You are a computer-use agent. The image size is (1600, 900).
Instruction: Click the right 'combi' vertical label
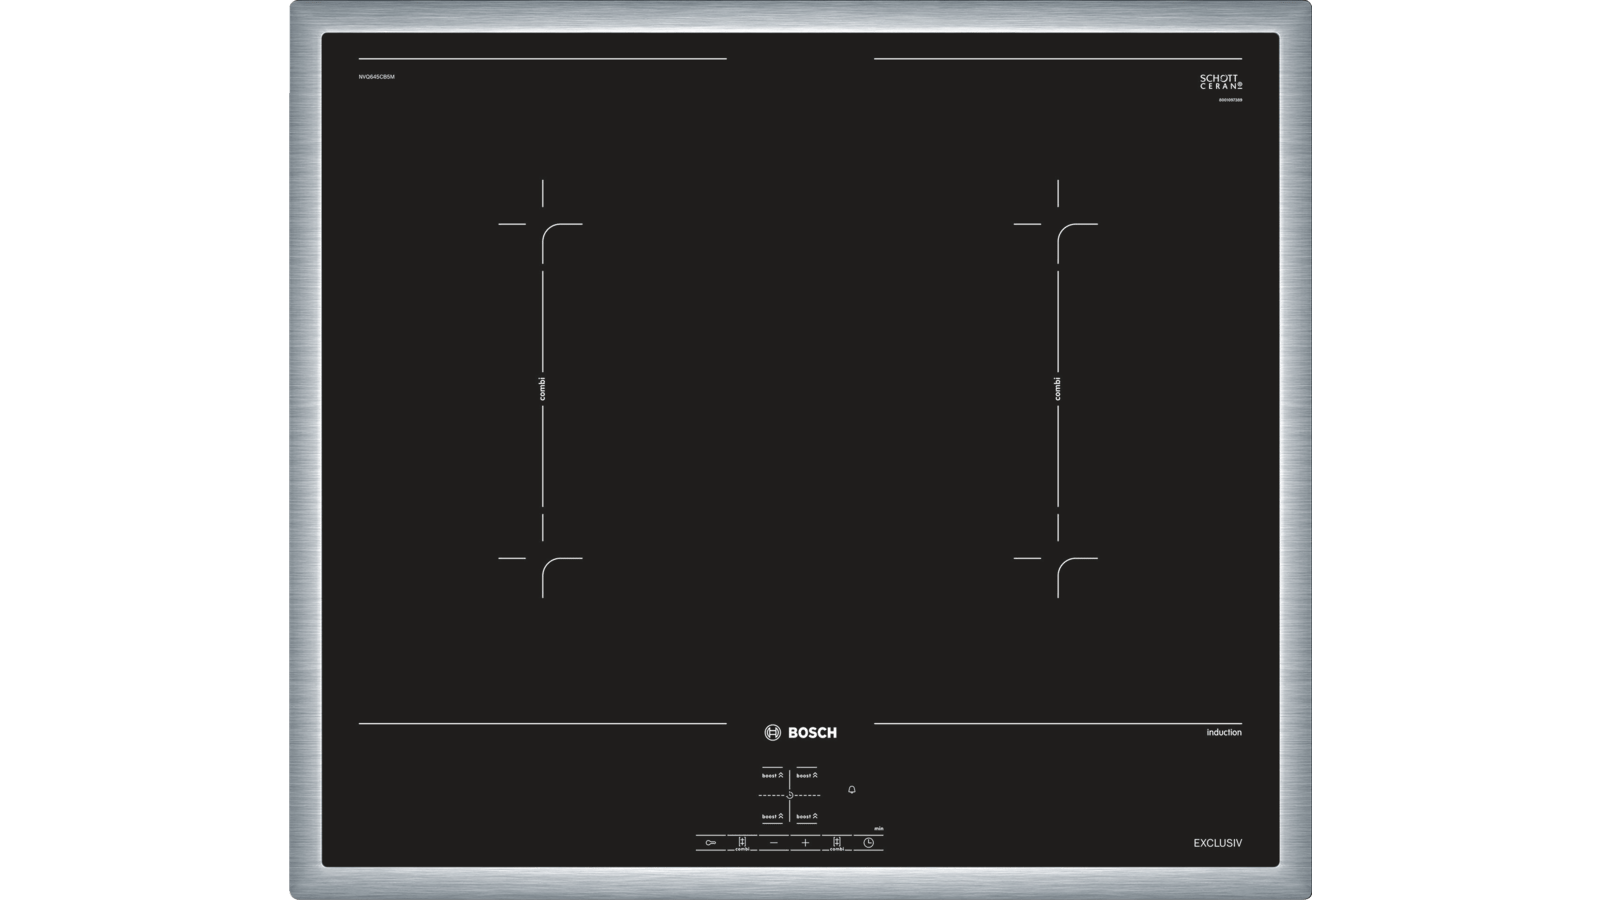pos(1058,390)
